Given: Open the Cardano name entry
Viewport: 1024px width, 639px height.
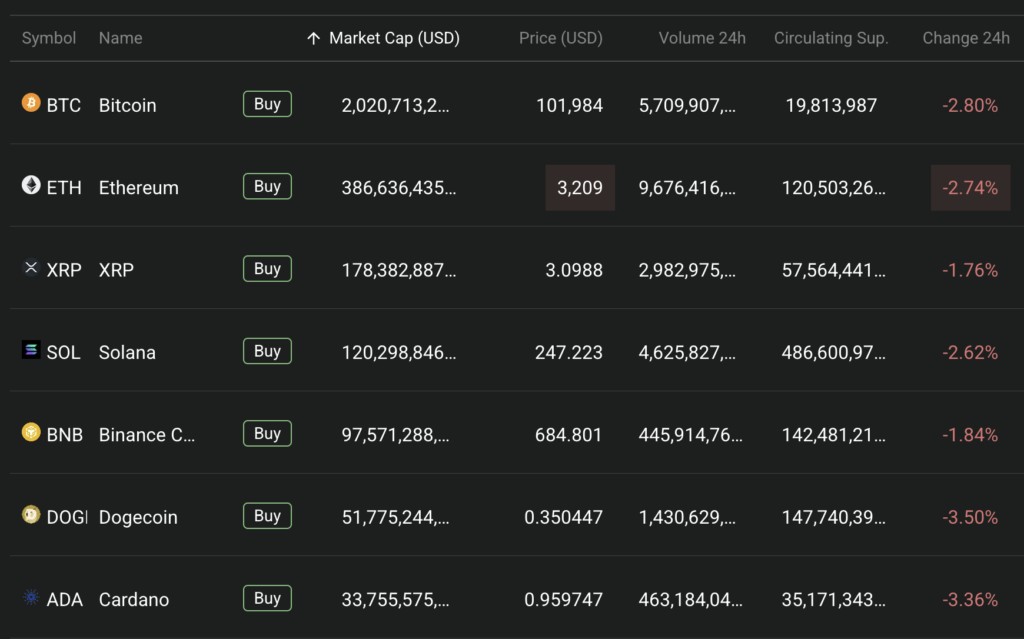Looking at the screenshot, I should pyautogui.click(x=134, y=599).
